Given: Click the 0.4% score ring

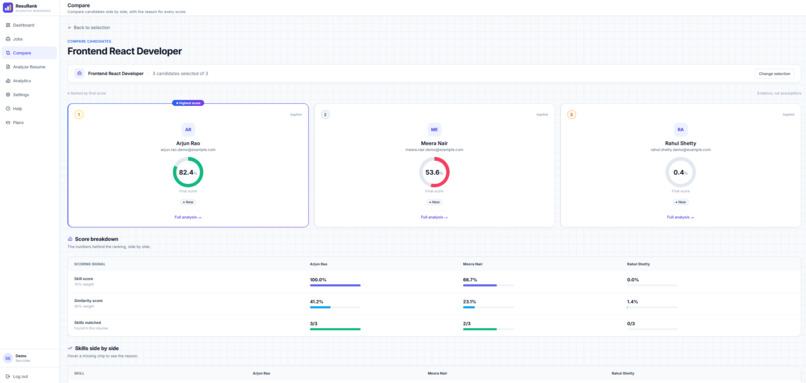Looking at the screenshot, I should point(681,173).
